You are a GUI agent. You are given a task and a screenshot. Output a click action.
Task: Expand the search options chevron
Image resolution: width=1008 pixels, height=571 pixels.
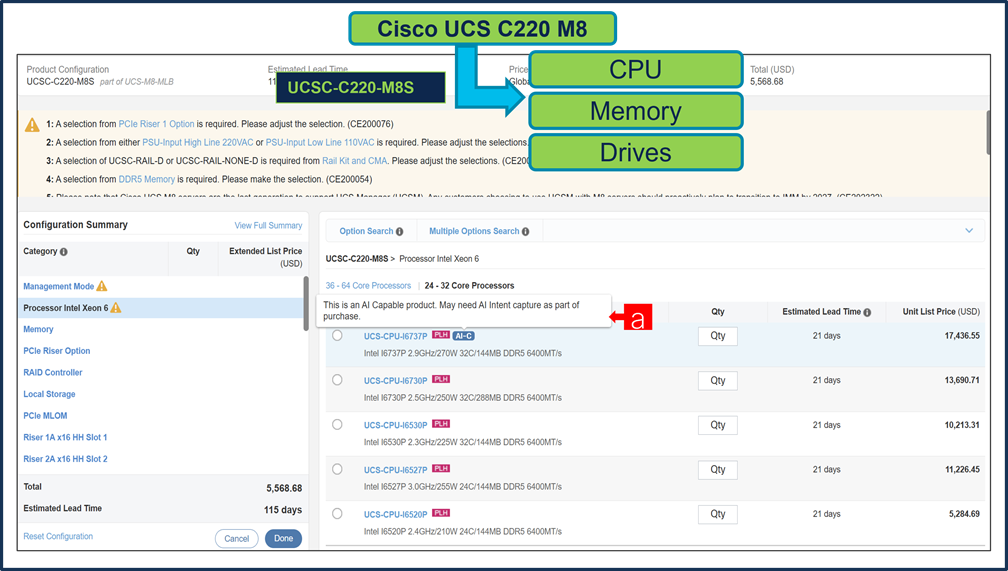(969, 231)
